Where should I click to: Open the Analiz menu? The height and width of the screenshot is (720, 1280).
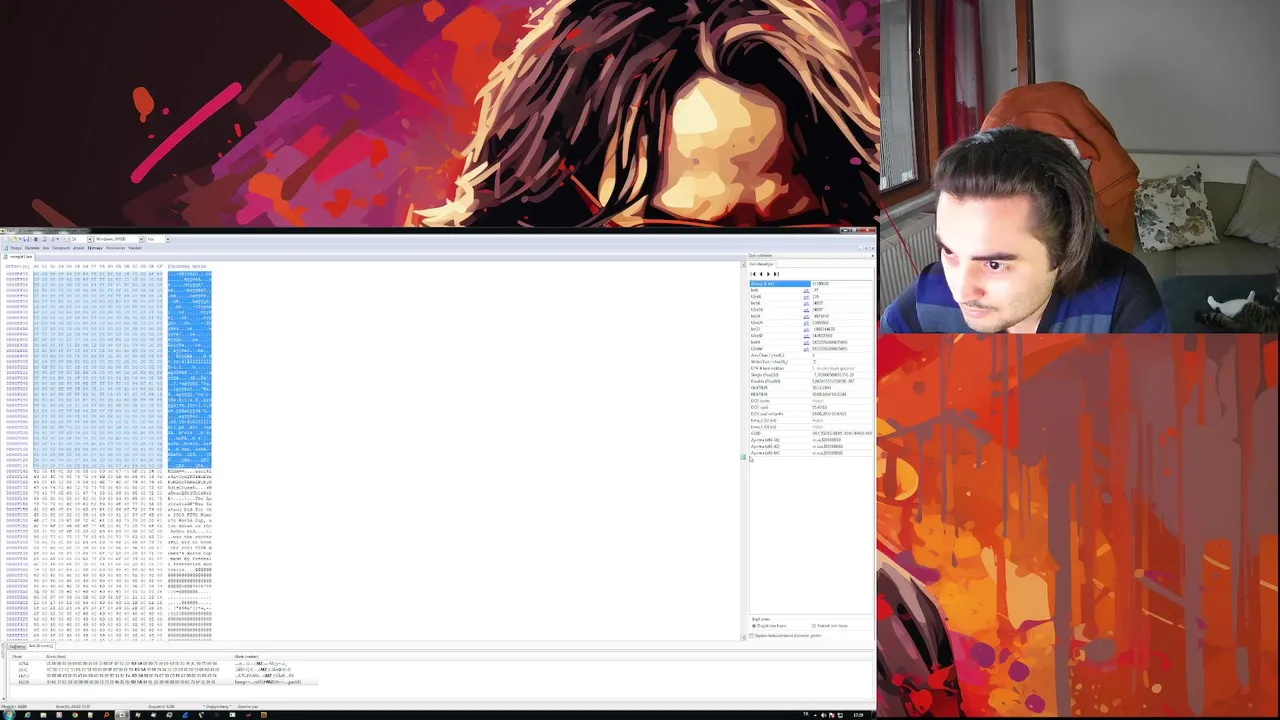tap(78, 248)
